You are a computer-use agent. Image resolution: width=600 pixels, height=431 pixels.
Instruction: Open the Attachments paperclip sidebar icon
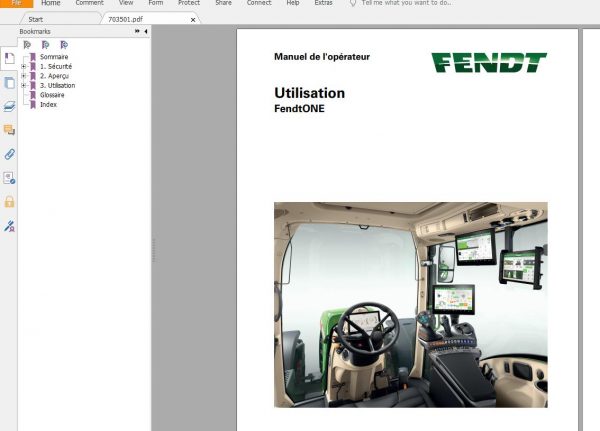(9, 154)
